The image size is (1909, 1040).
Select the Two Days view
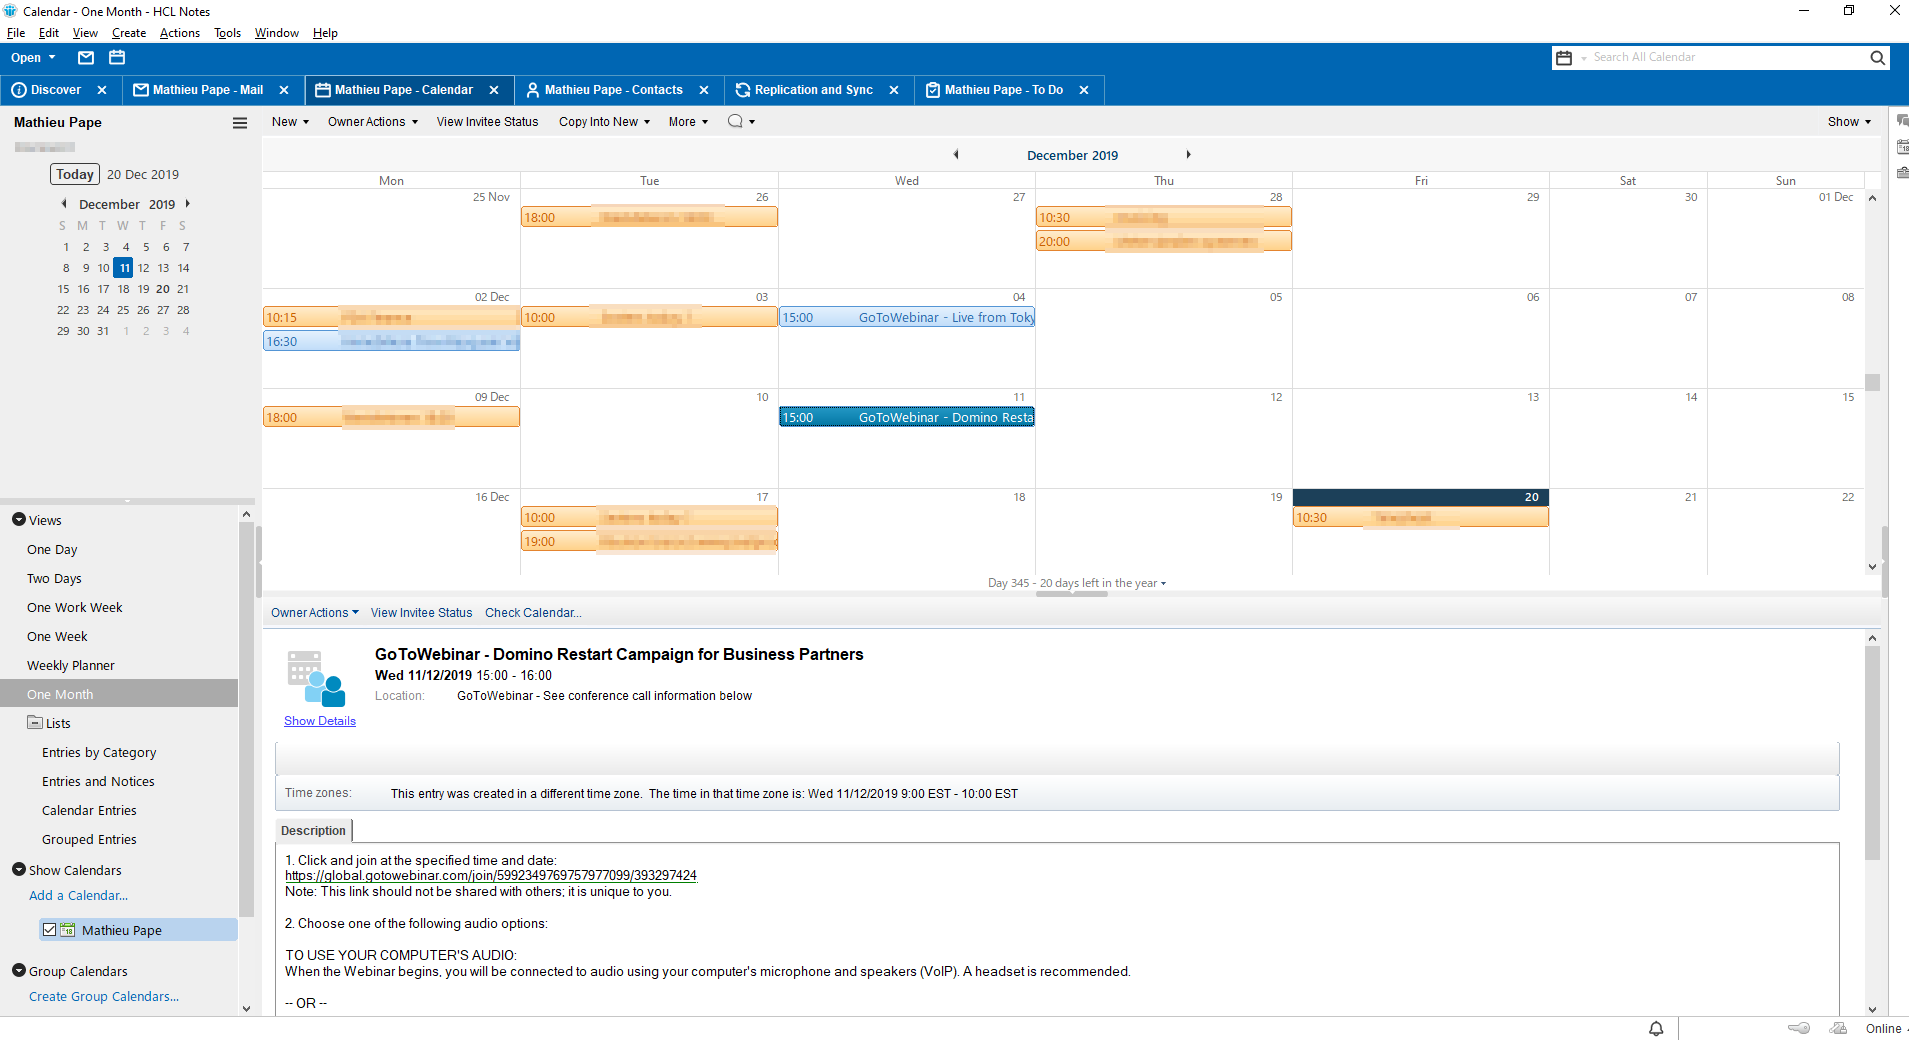pos(54,578)
